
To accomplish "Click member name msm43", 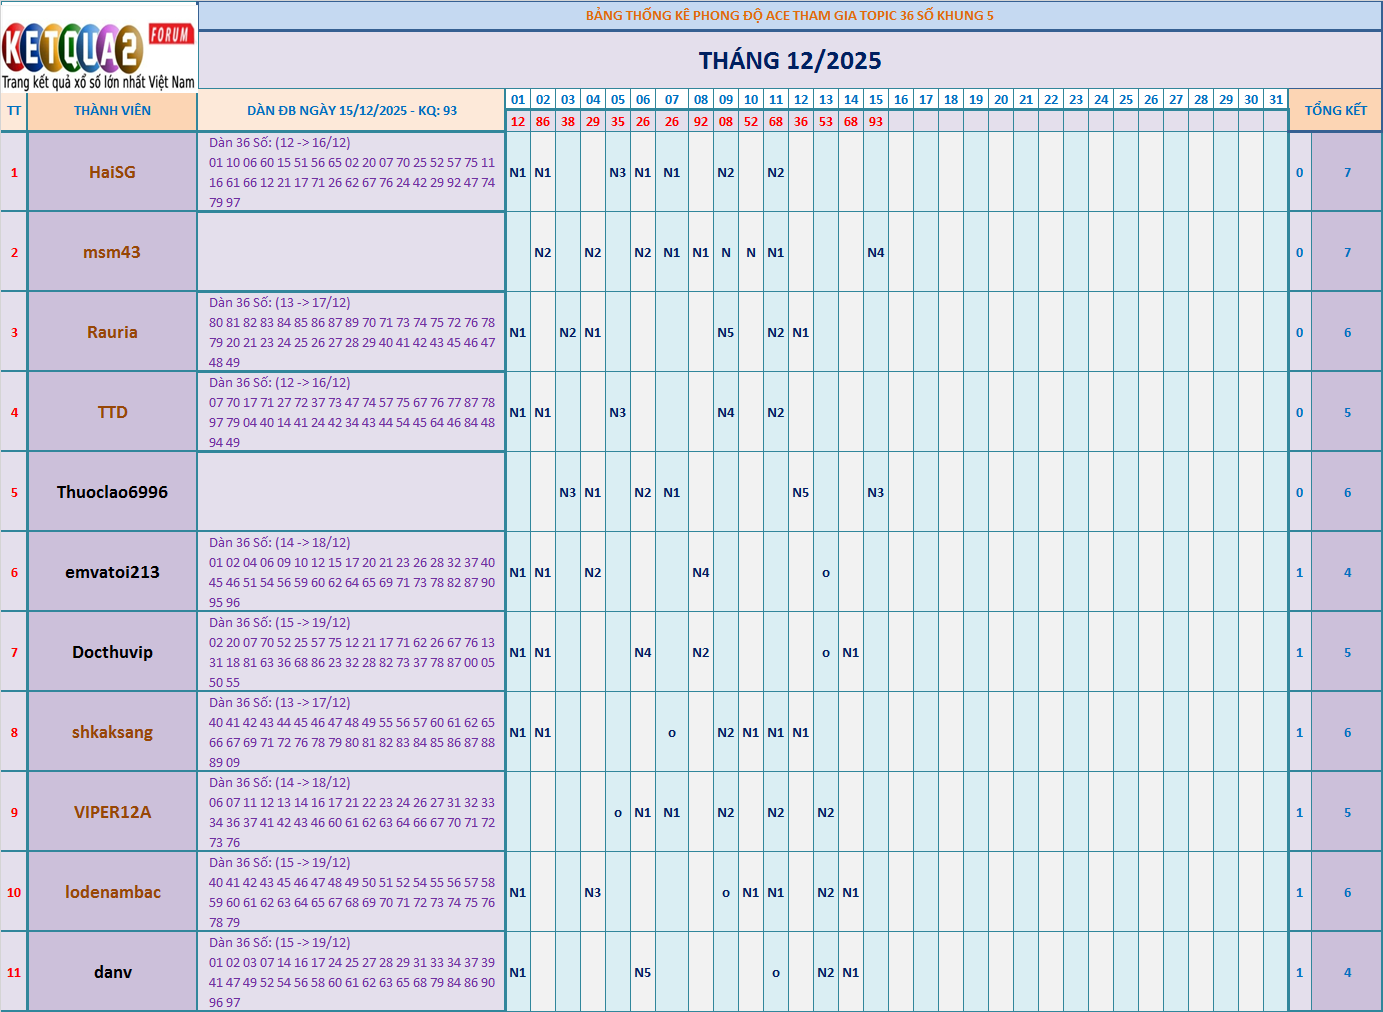I will 112,252.
